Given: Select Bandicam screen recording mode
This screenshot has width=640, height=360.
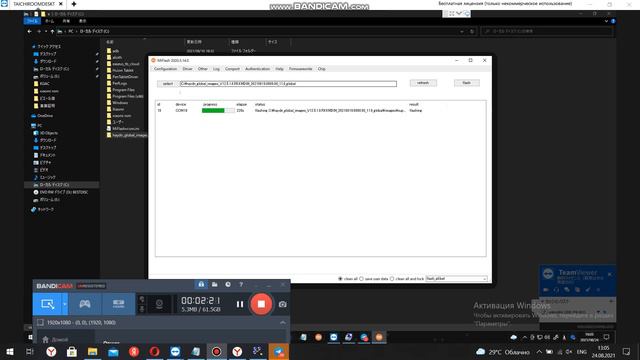Looking at the screenshot, I should (47, 304).
